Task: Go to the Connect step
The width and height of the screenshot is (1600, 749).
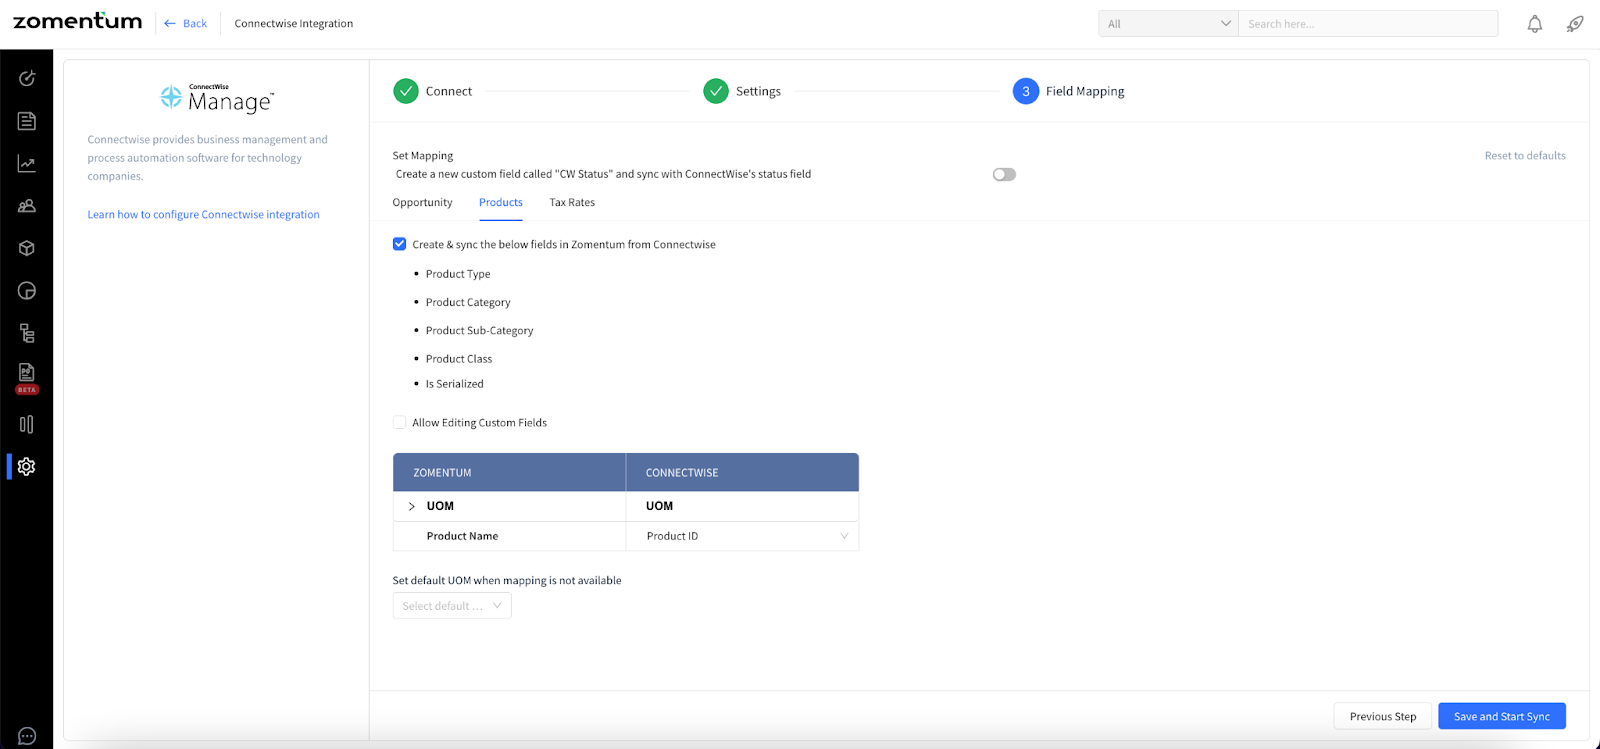Action: (432, 91)
